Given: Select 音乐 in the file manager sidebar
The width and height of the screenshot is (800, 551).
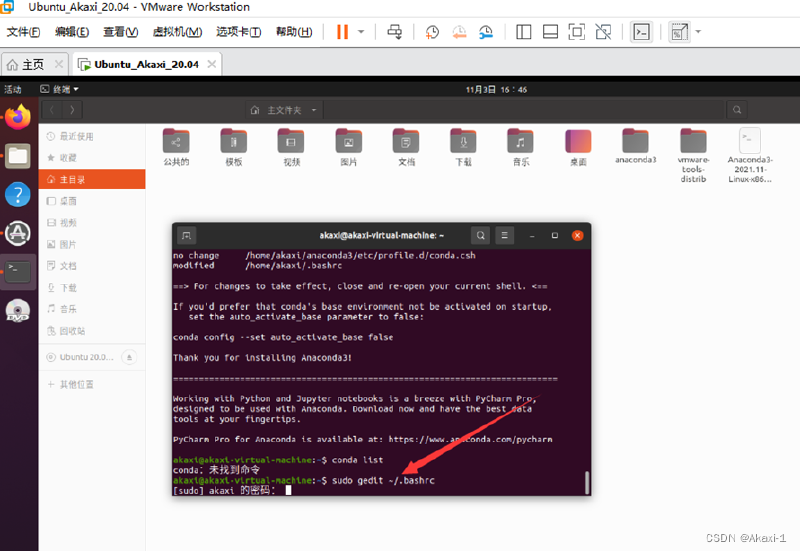Looking at the screenshot, I should coord(92,309).
